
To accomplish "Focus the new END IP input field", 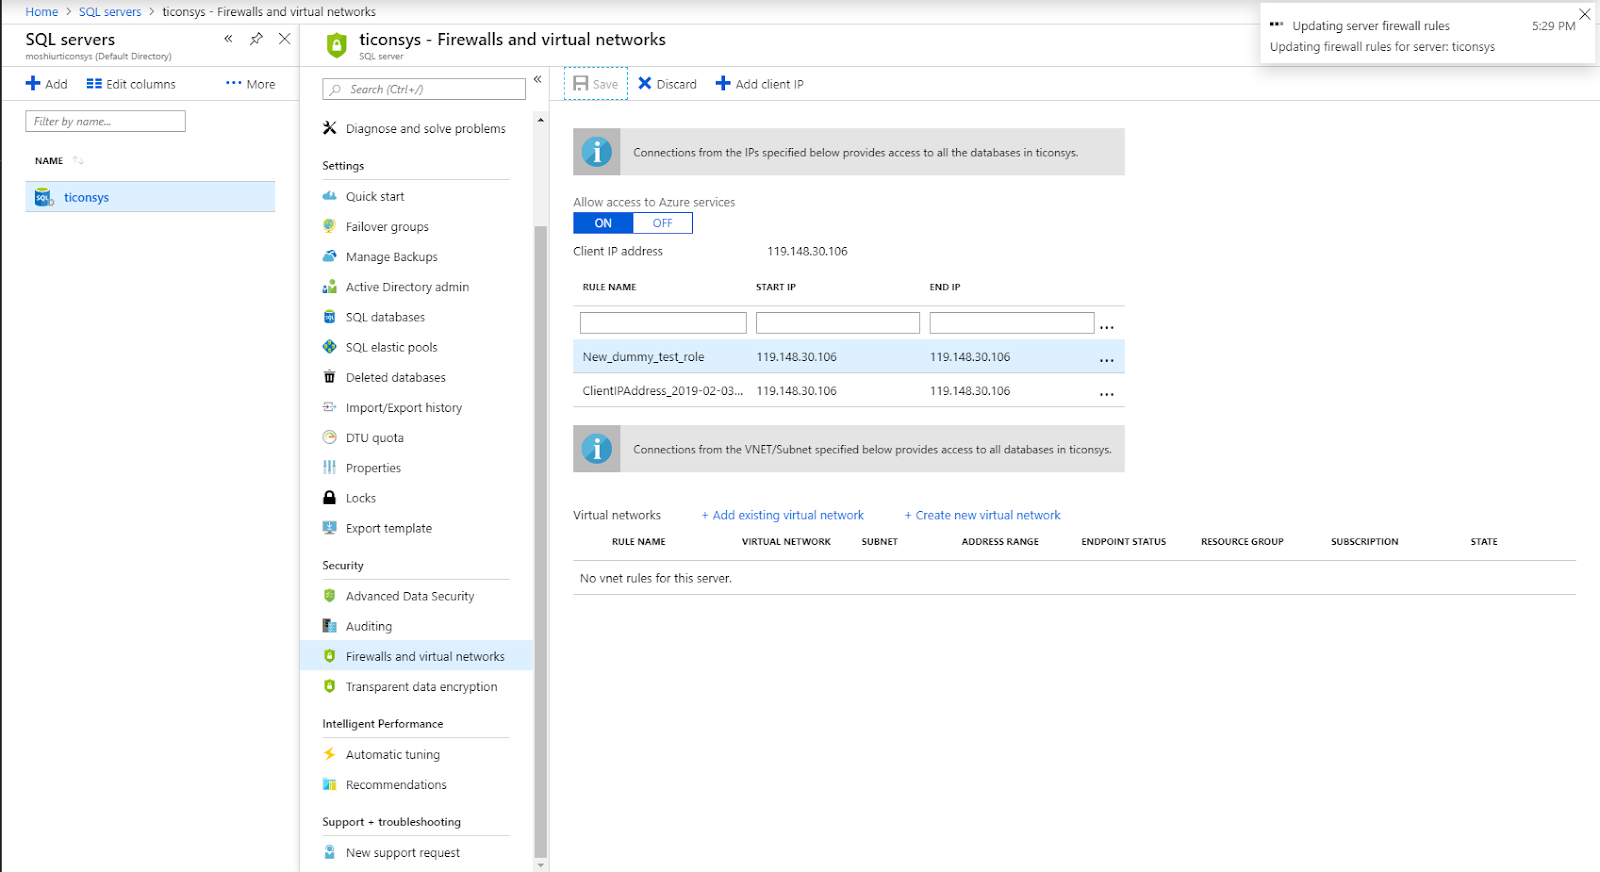I will pyautogui.click(x=1012, y=323).
